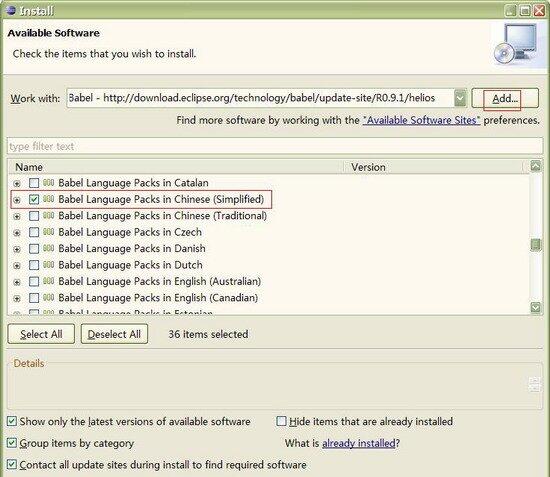Uncheck Babel Language Packs in Chinese (Simplified)
550x477 pixels.
pyautogui.click(x=34, y=199)
